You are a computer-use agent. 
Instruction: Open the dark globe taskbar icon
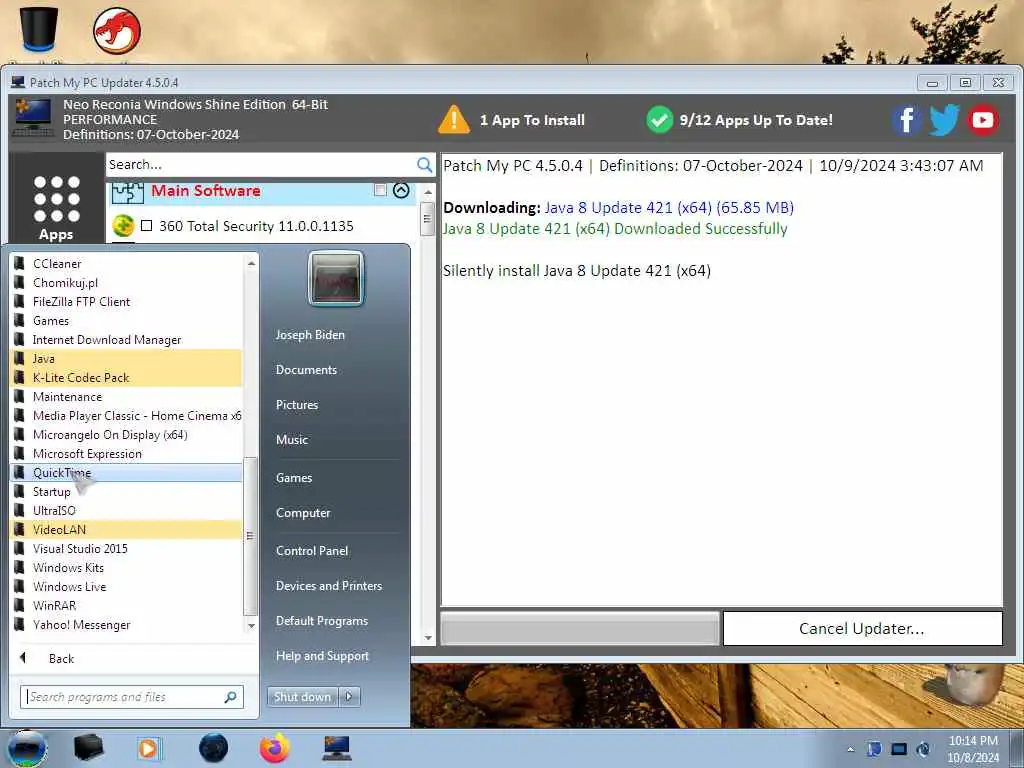point(214,748)
